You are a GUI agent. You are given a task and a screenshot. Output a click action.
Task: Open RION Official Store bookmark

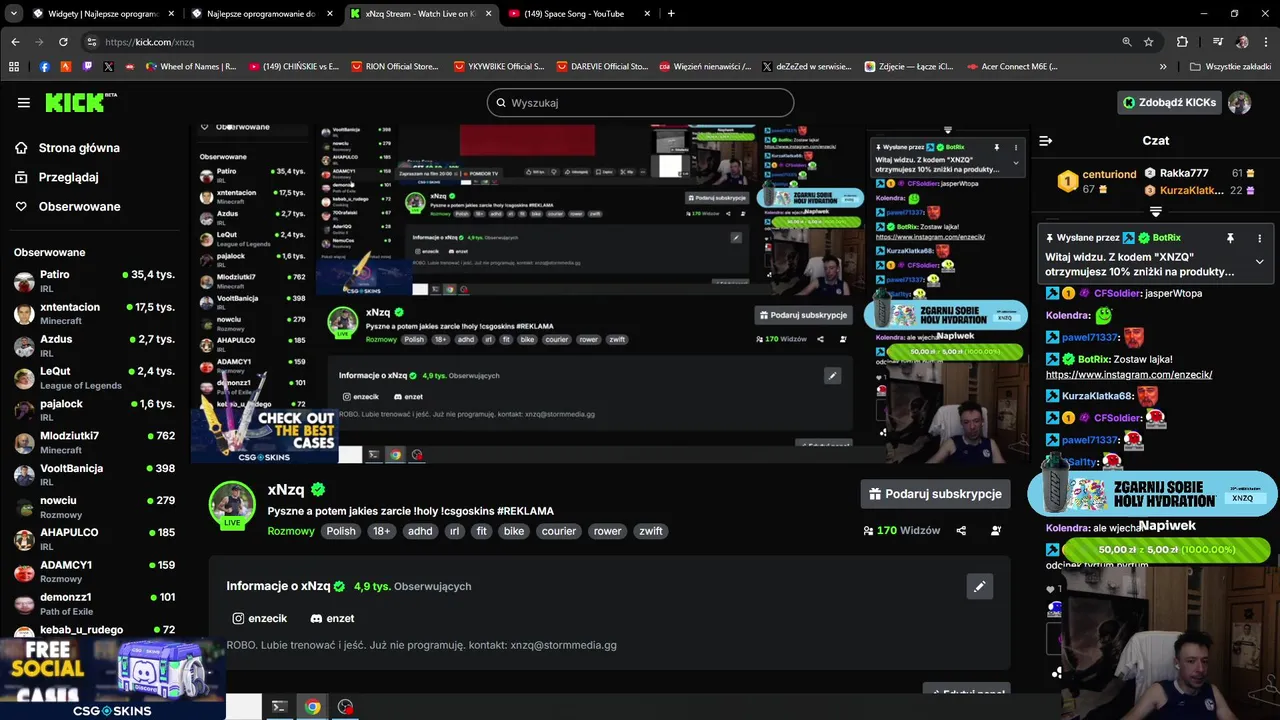395,67
